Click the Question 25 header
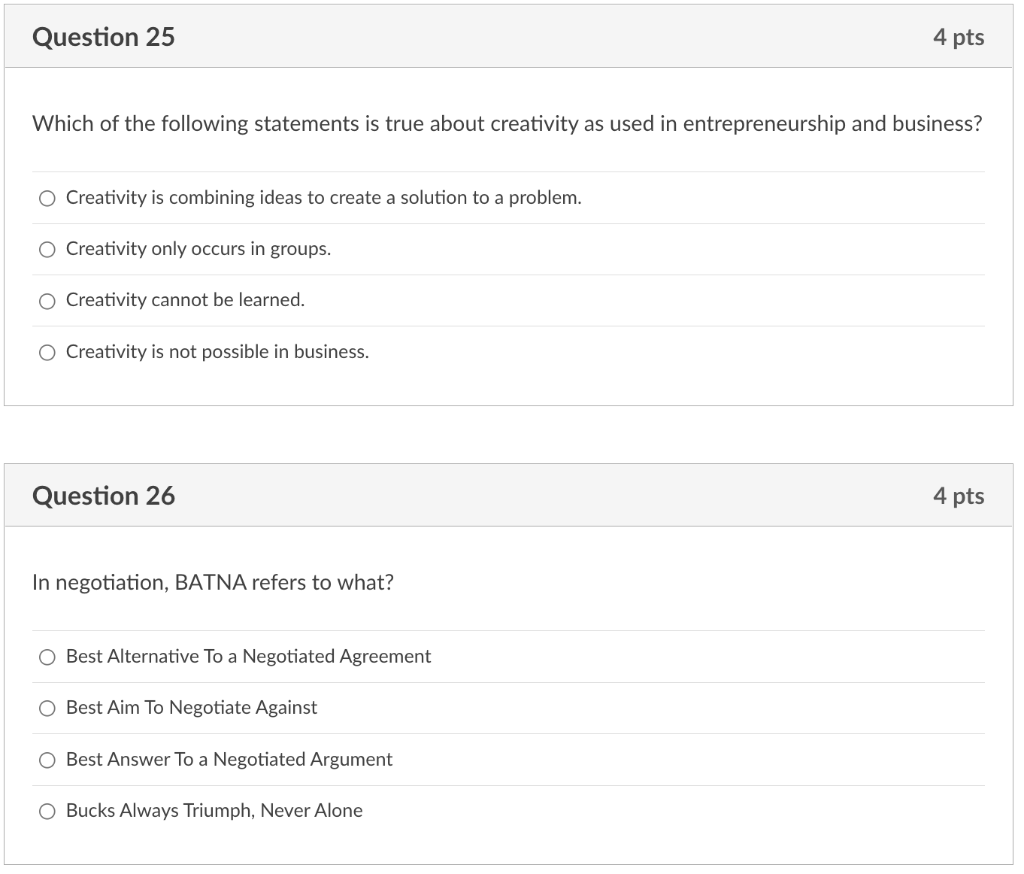 click(x=104, y=37)
